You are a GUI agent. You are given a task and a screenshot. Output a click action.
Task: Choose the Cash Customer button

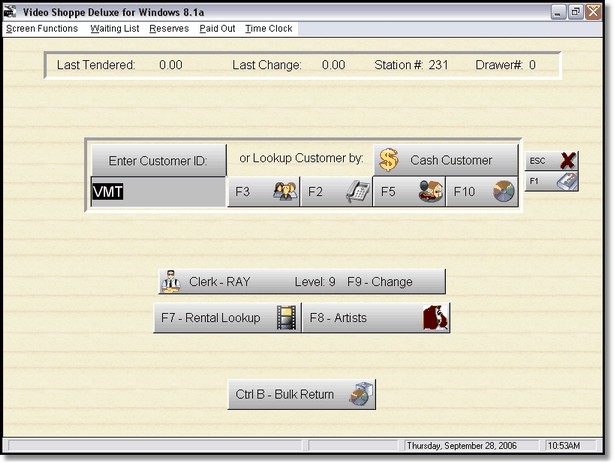[x=446, y=160]
